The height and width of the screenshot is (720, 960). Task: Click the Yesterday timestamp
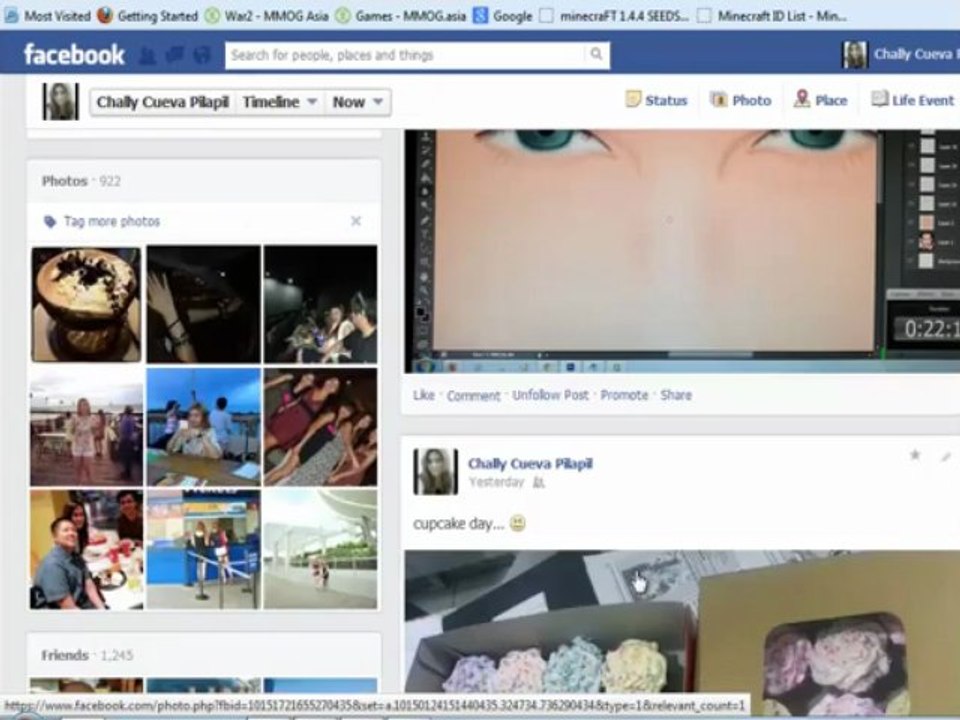click(496, 482)
